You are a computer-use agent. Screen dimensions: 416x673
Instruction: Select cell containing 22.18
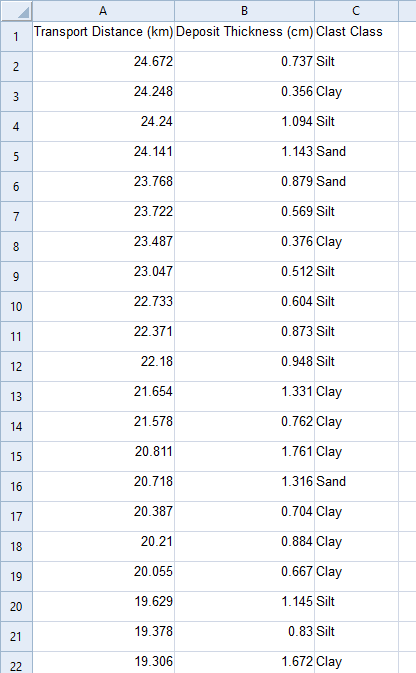pos(103,367)
